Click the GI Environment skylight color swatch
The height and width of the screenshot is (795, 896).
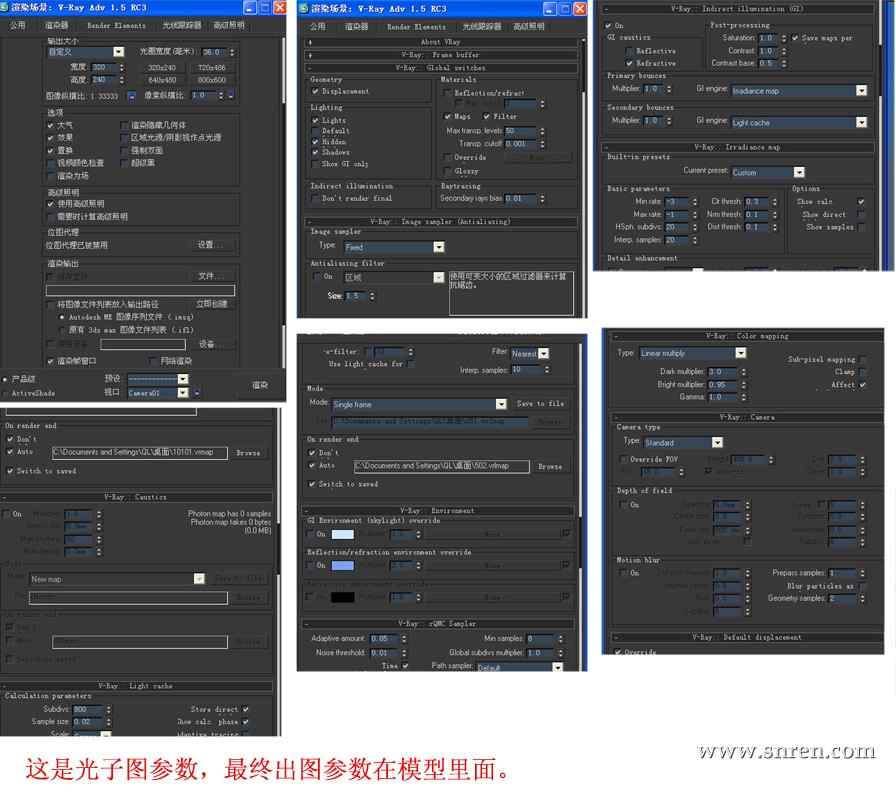pos(343,534)
